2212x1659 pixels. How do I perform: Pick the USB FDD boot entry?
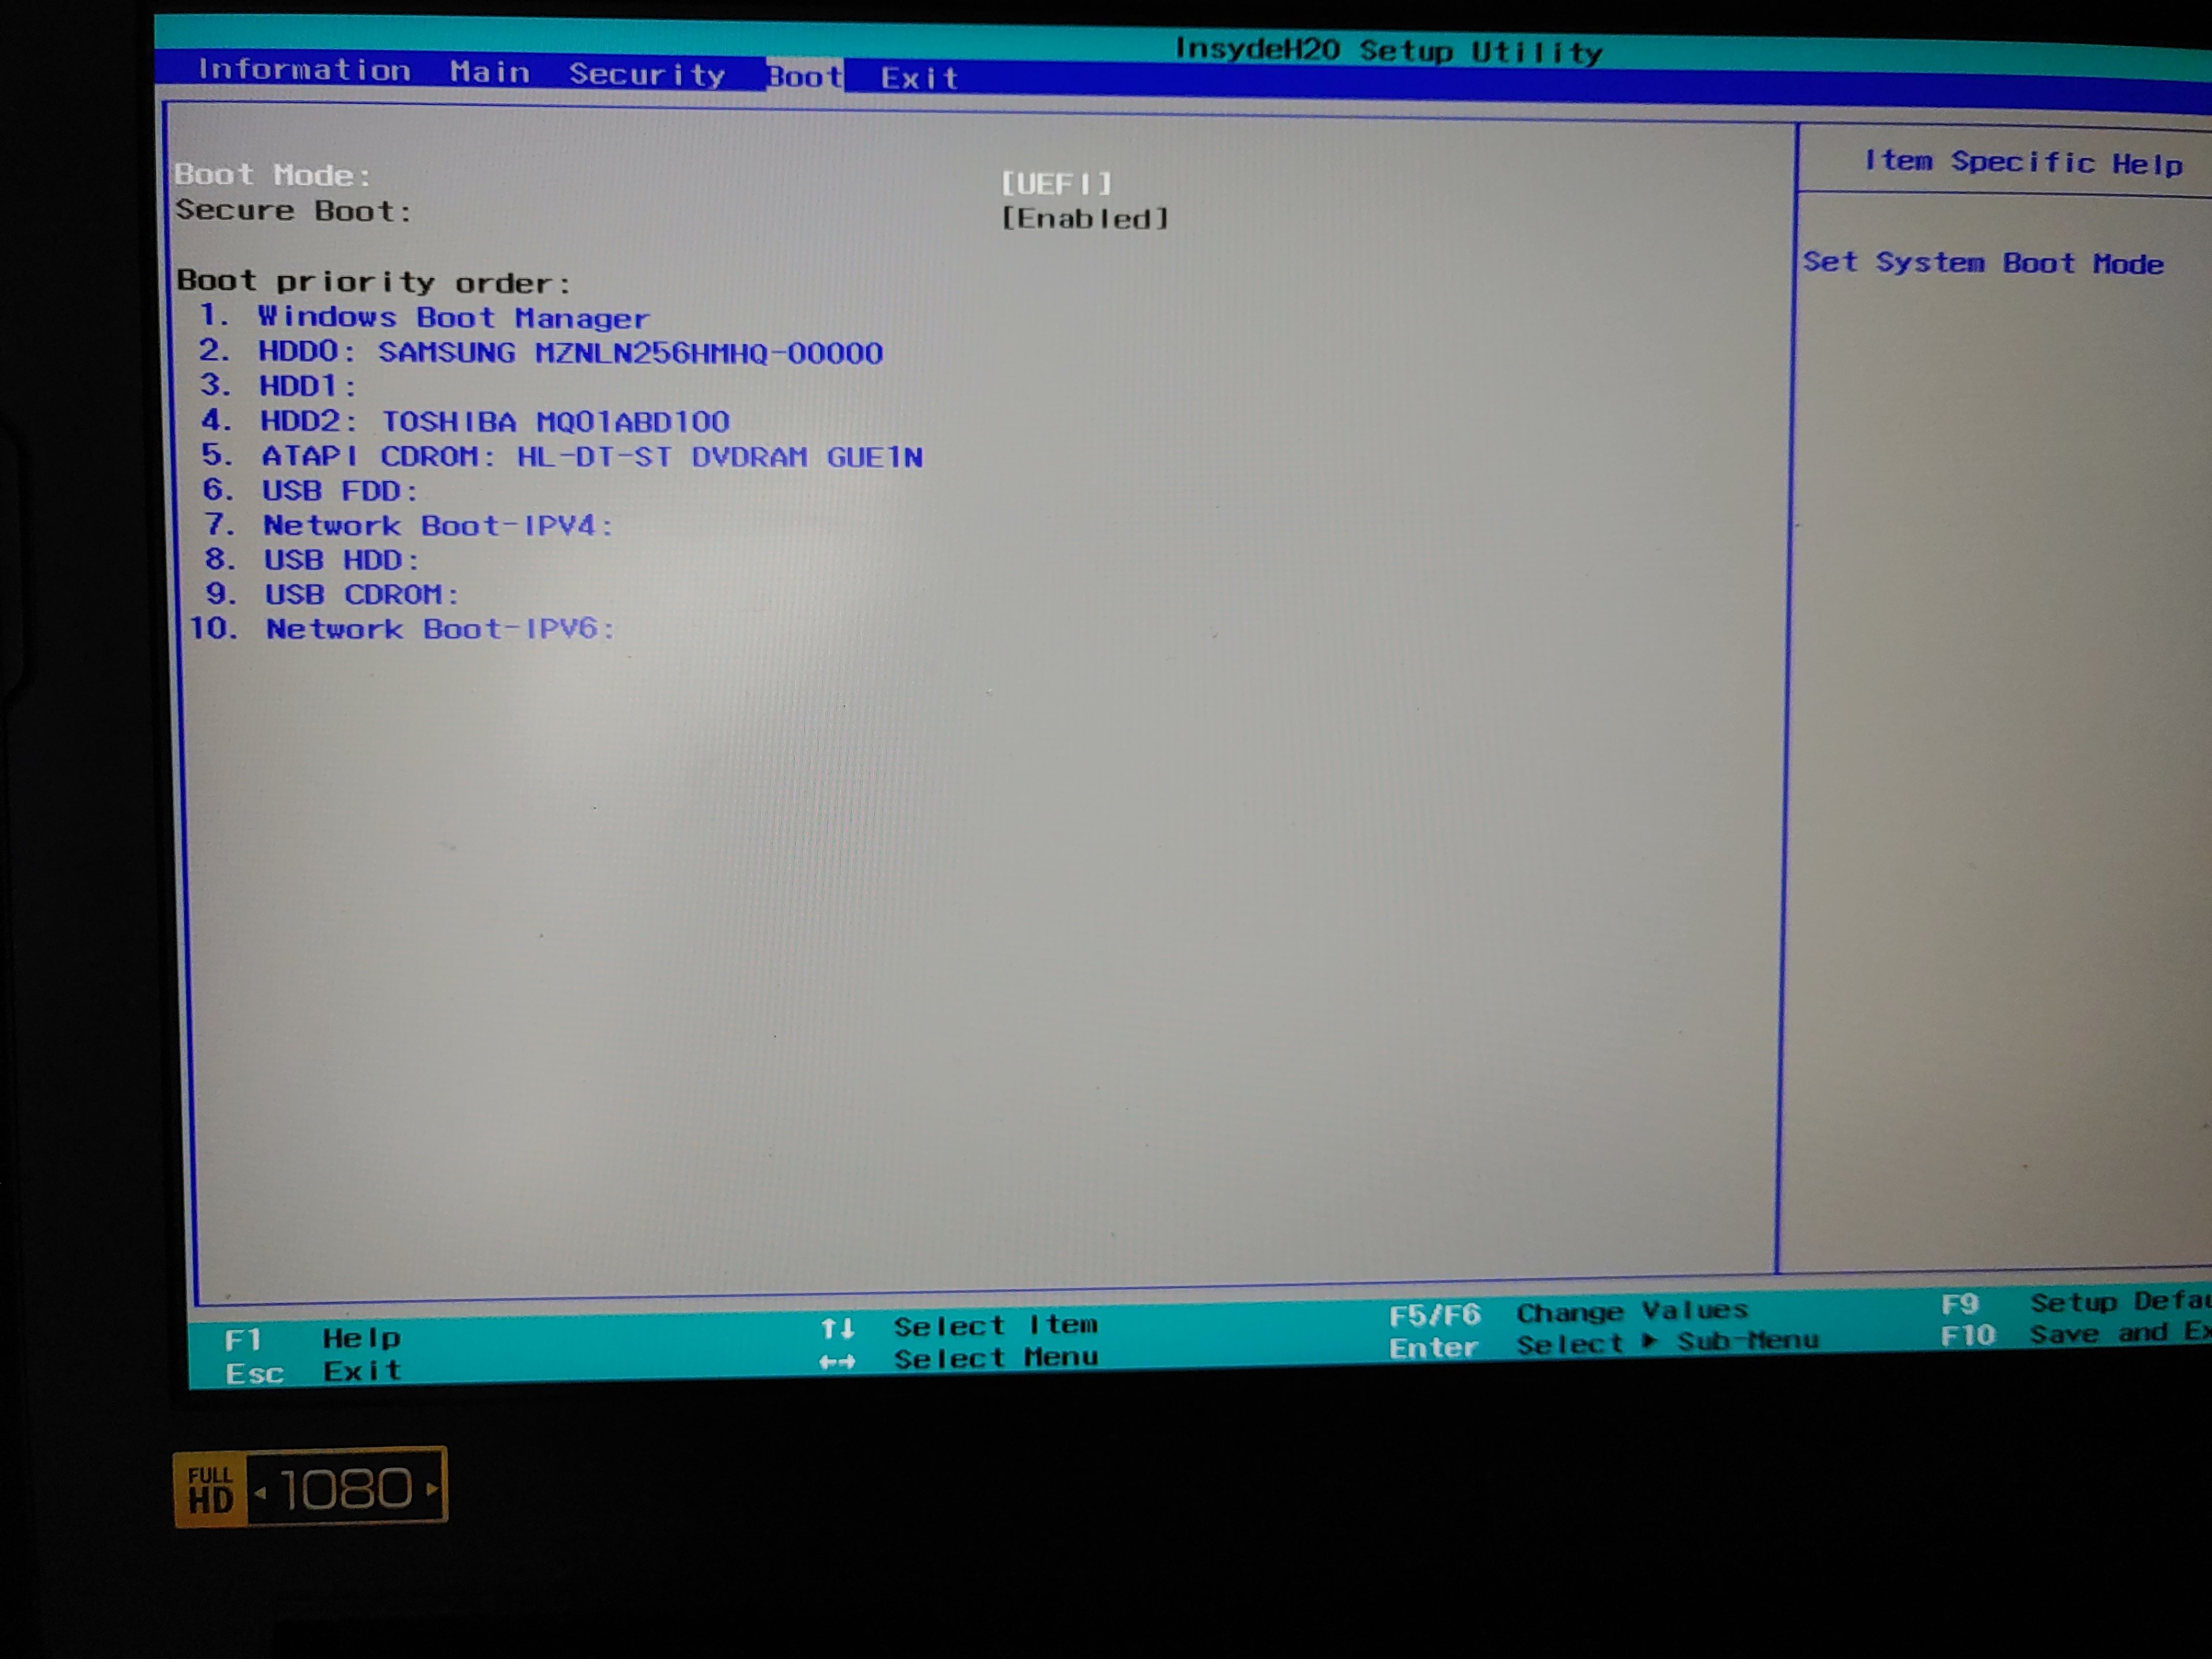[339, 491]
